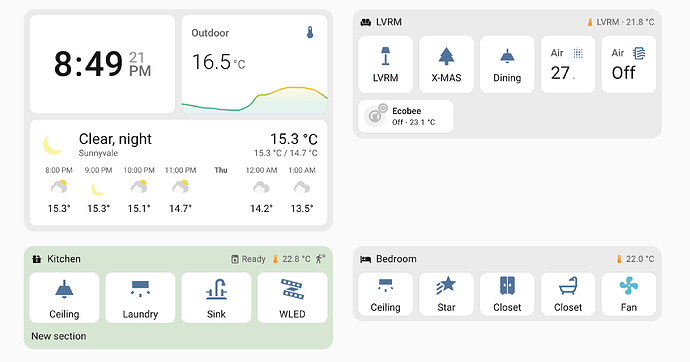
Task: Click the Ecobee thermostat icon
Action: [x=375, y=116]
